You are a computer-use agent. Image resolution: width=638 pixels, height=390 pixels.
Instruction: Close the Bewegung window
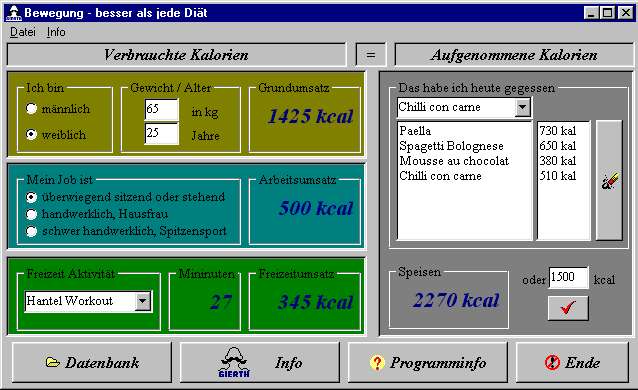point(625,13)
